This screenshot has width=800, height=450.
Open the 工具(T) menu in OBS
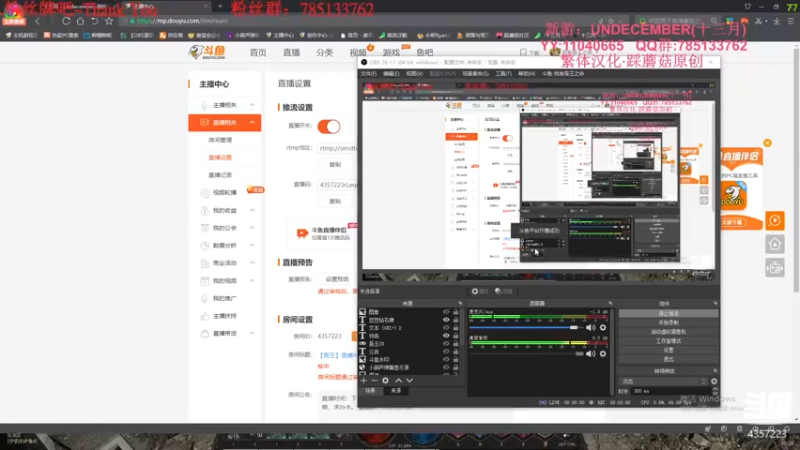click(503, 74)
